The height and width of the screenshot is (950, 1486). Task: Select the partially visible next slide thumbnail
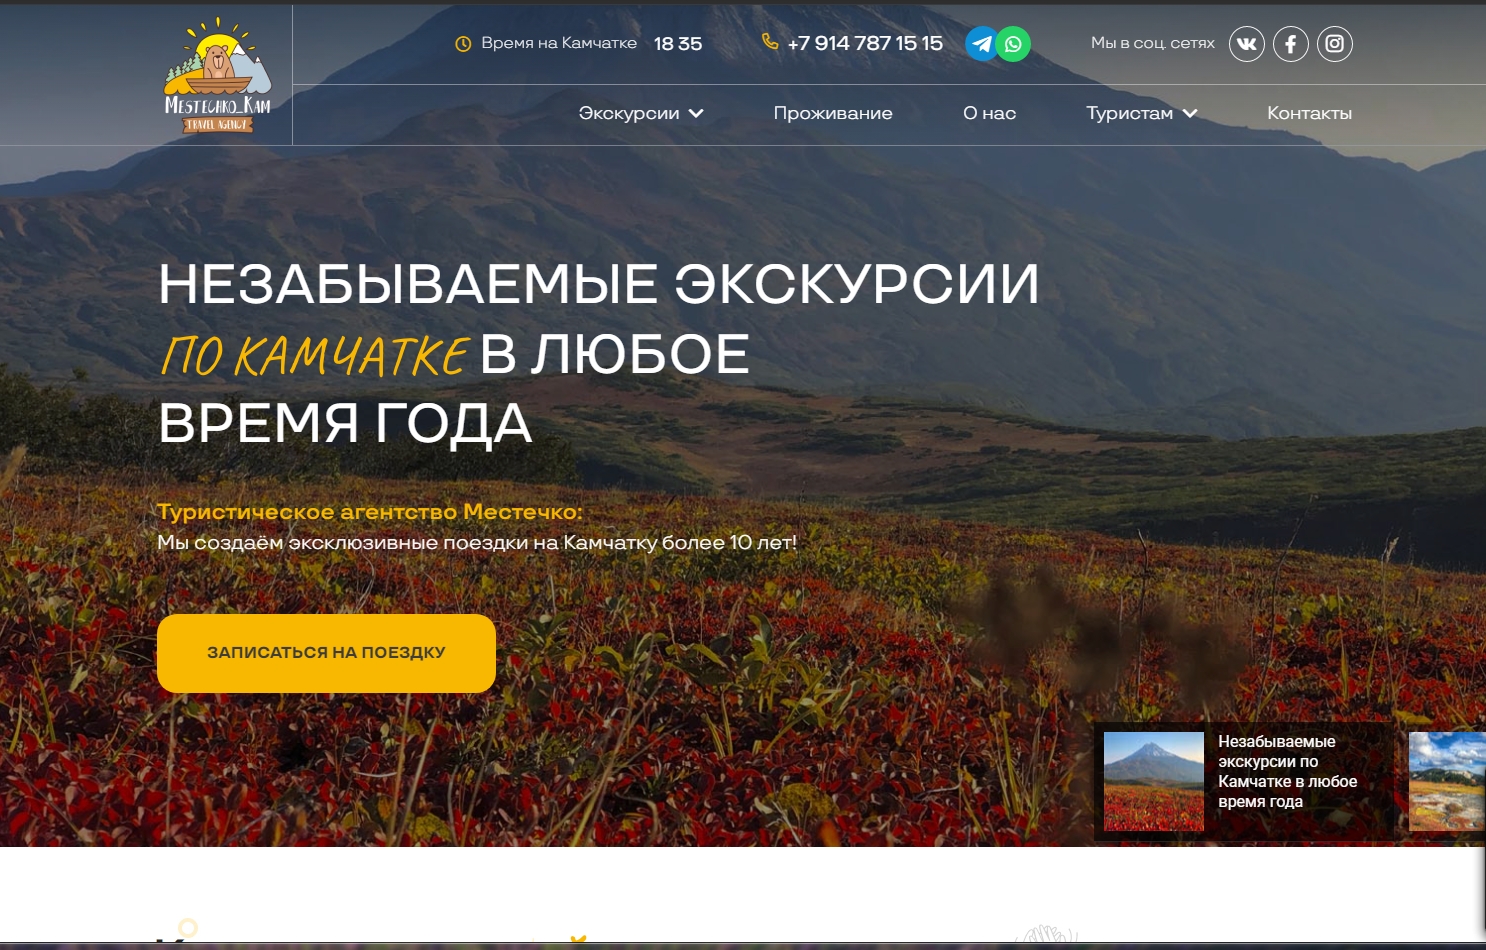pyautogui.click(x=1447, y=781)
